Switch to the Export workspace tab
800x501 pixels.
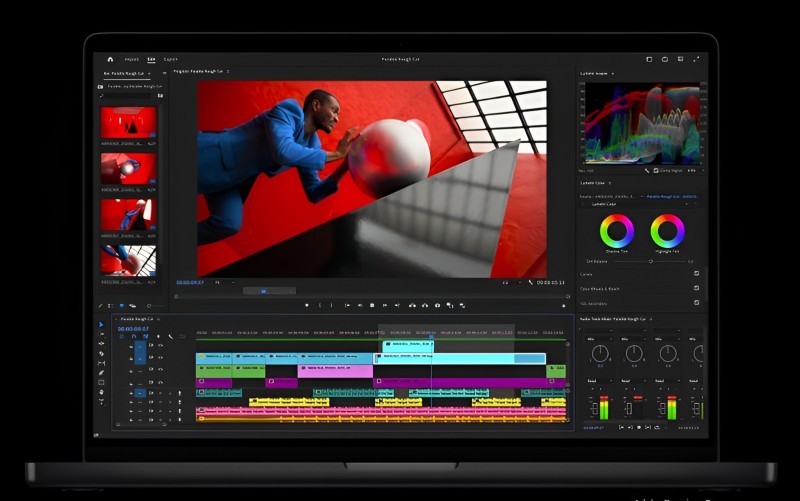point(170,59)
